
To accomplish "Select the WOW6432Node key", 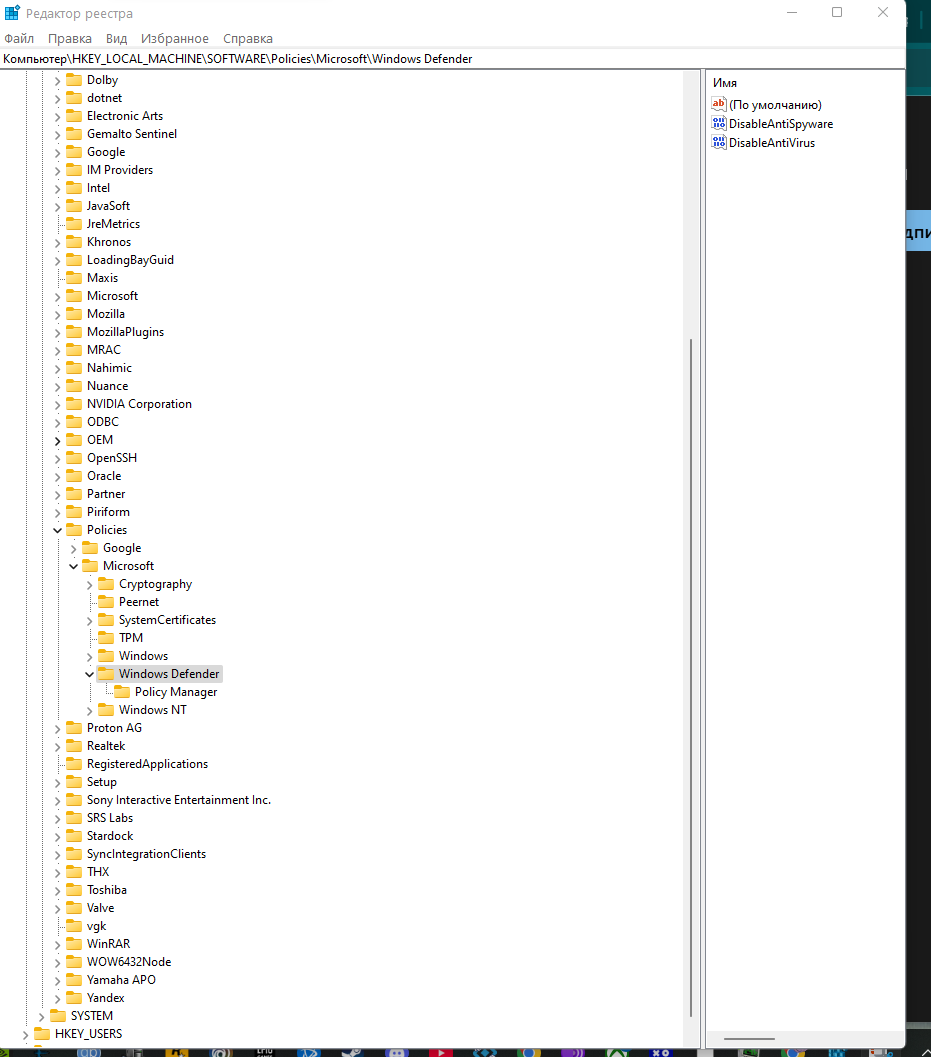I will tap(129, 962).
